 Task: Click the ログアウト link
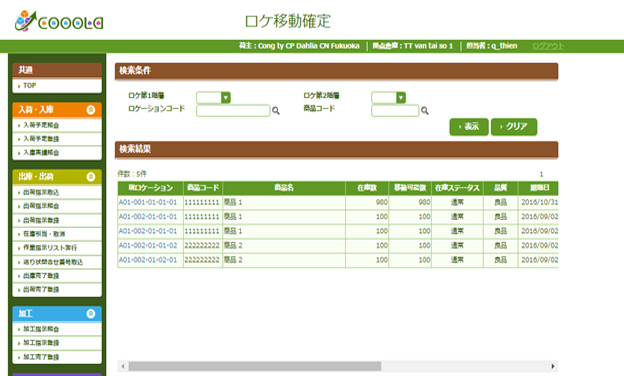coord(548,46)
